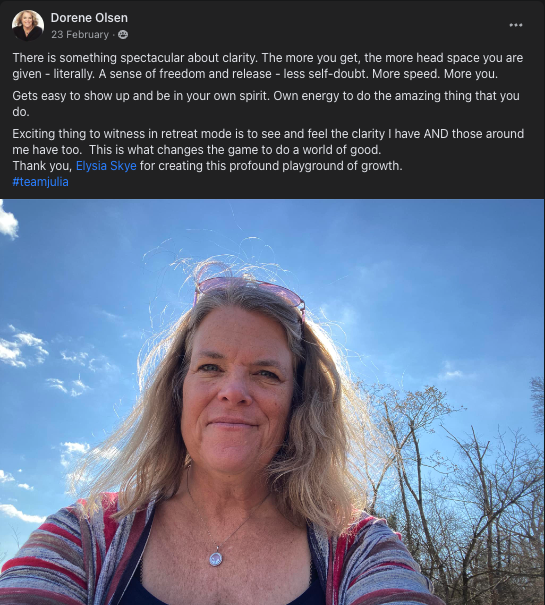The height and width of the screenshot is (605, 545).
Task: Click the woman's face in the photo
Action: [239, 390]
